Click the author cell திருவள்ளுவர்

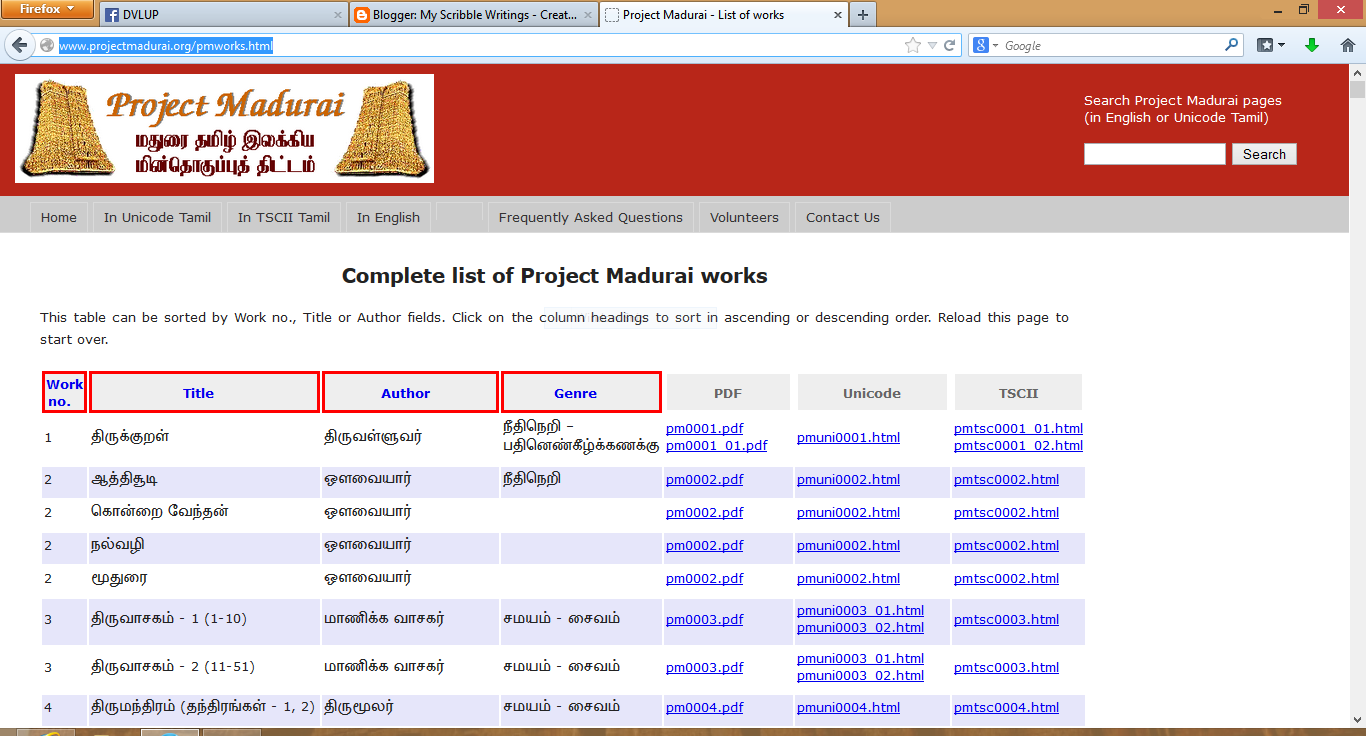point(372,438)
